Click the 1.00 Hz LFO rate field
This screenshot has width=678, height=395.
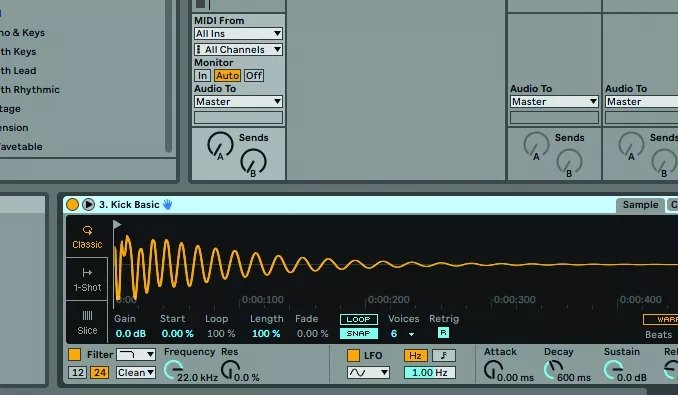pyautogui.click(x=429, y=373)
